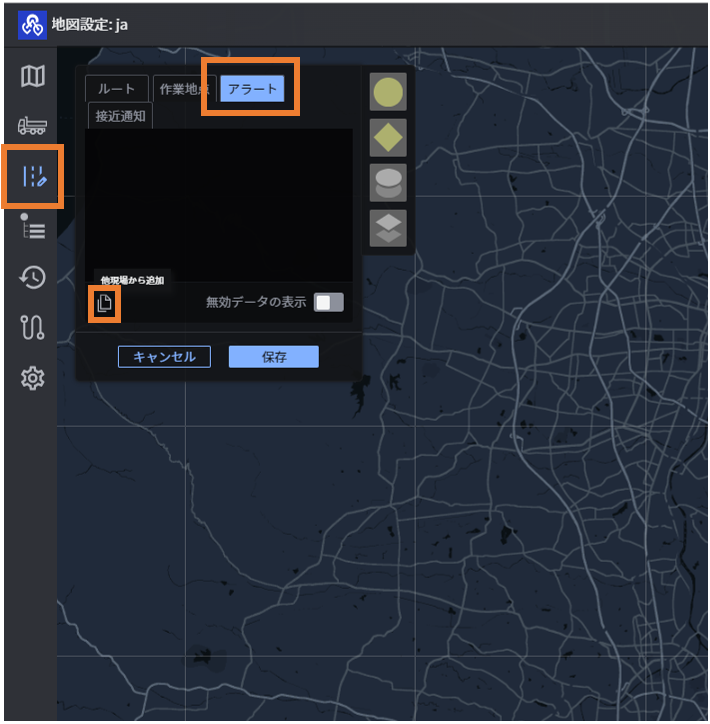Open the history clock sidebar icon
The height and width of the screenshot is (724, 710).
(x=32, y=278)
